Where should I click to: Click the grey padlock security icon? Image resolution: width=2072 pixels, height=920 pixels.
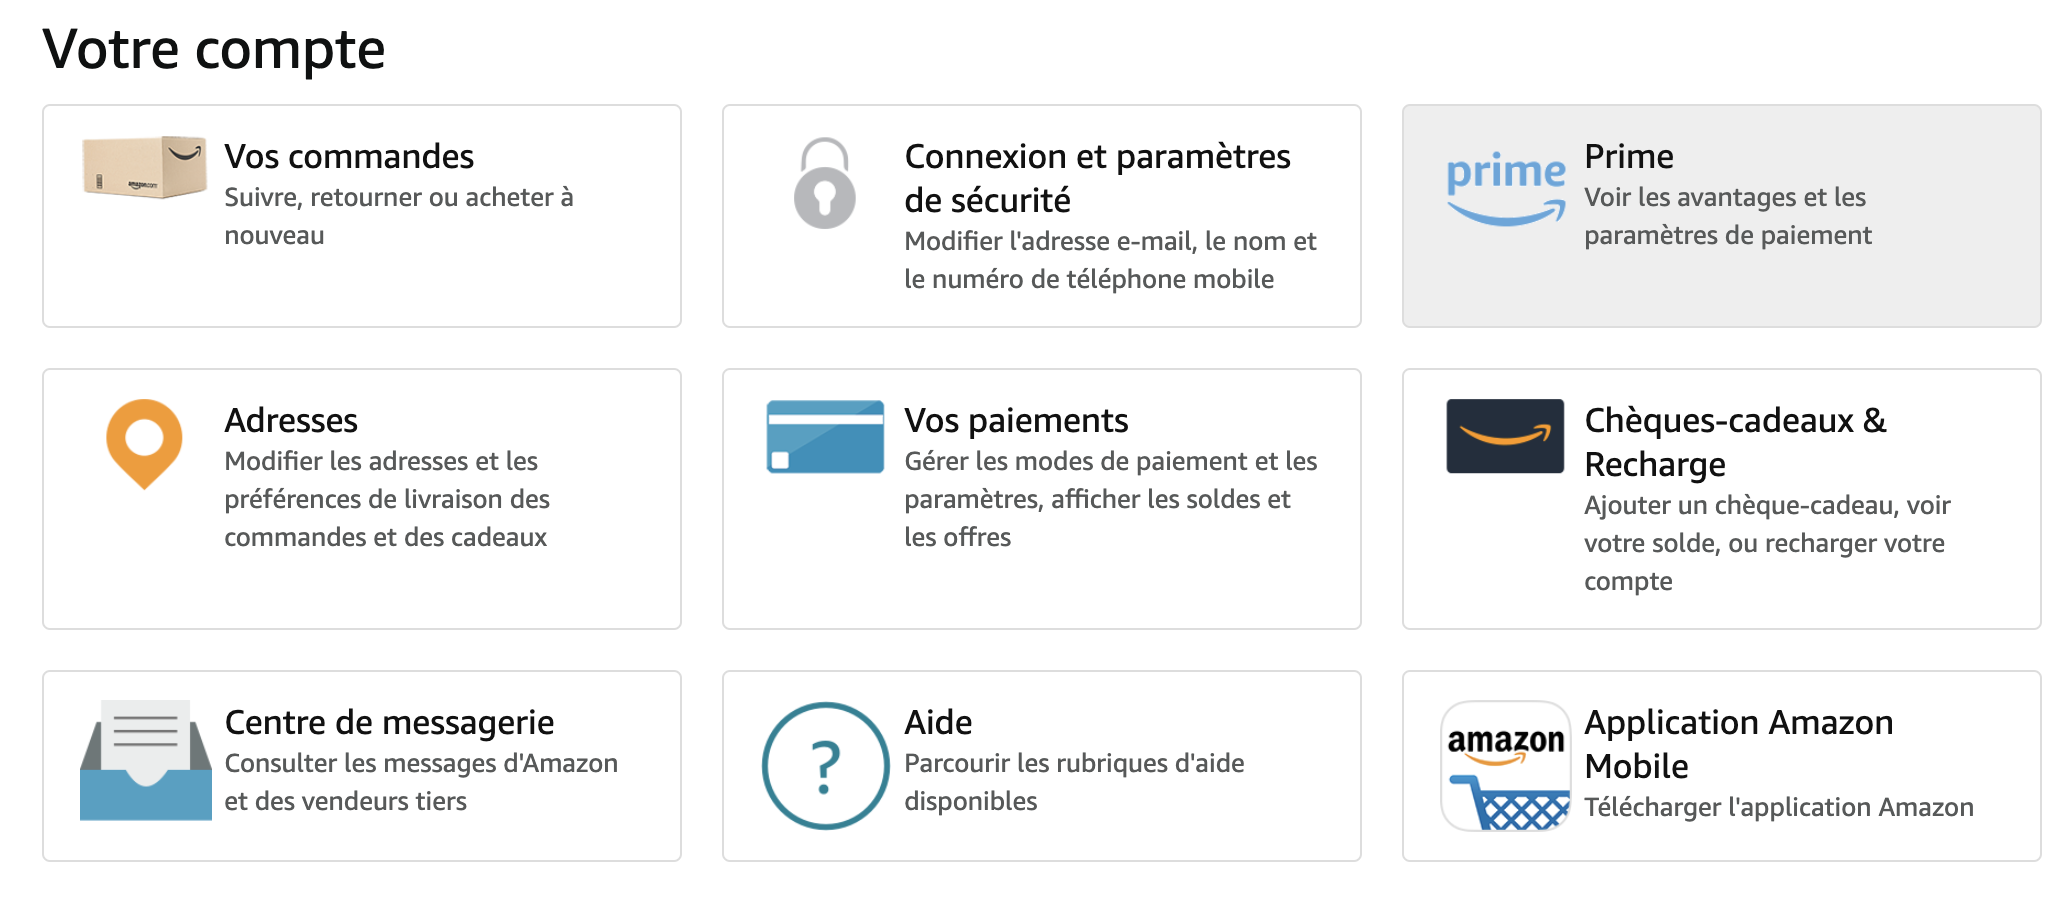pyautogui.click(x=824, y=183)
